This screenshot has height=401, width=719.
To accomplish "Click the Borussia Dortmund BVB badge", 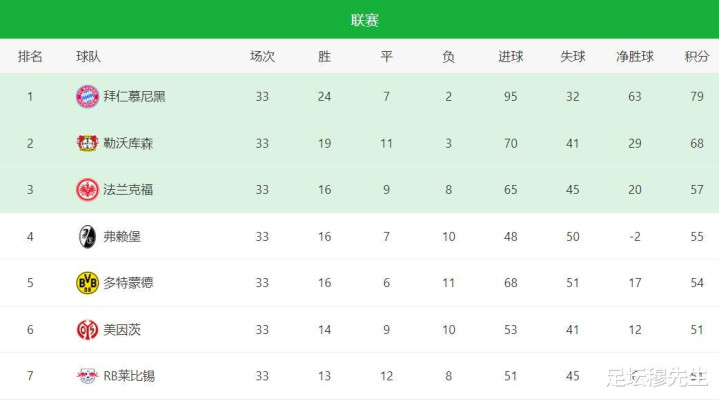I will [x=87, y=283].
